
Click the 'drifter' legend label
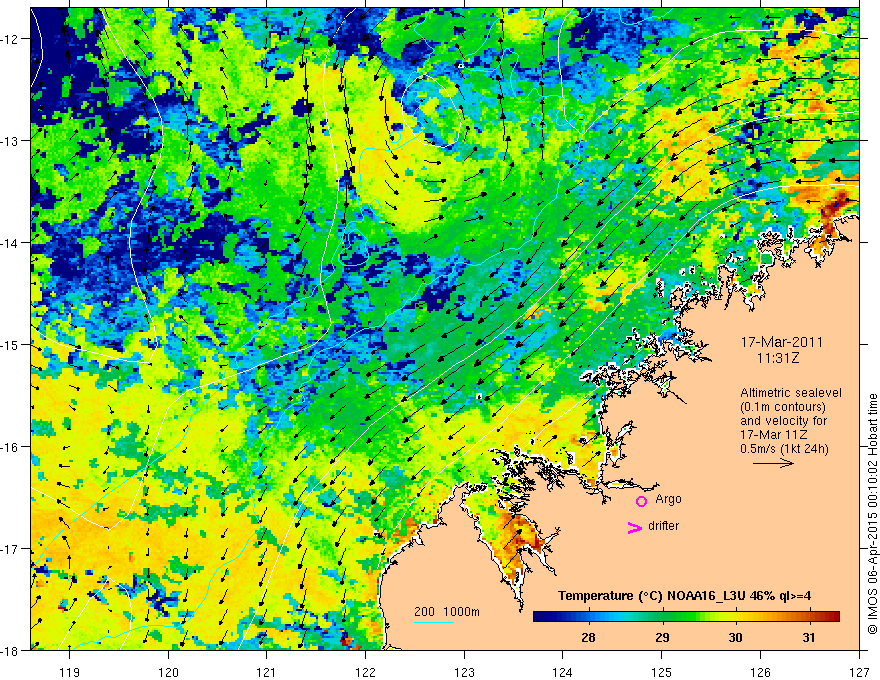tap(663, 526)
